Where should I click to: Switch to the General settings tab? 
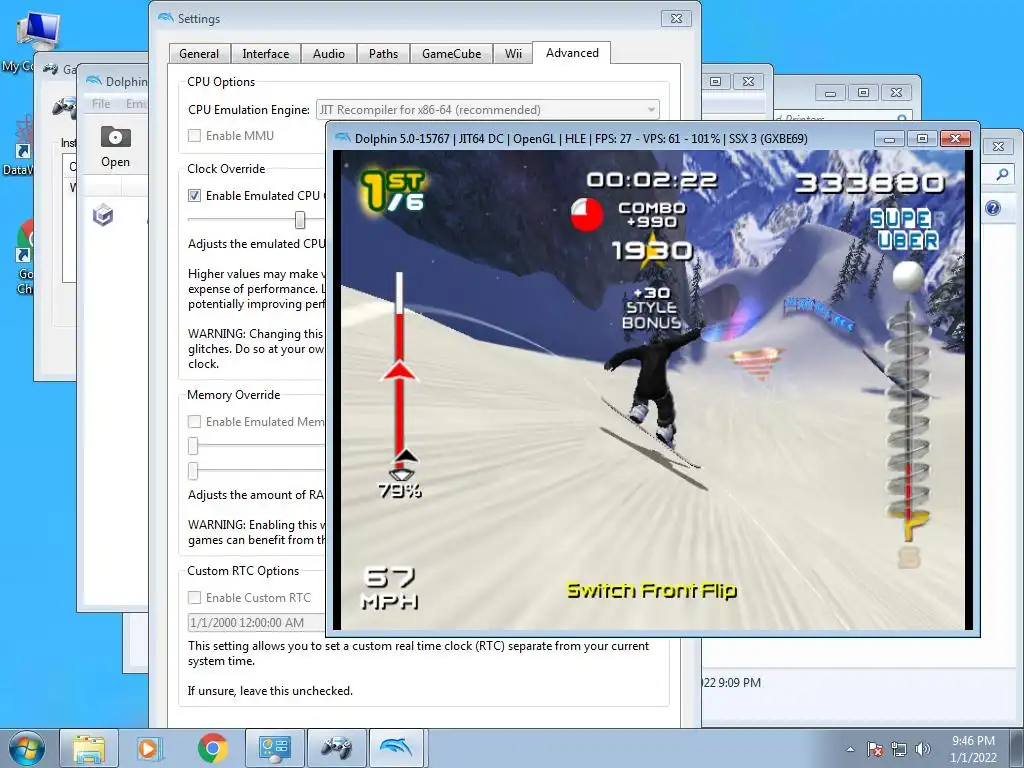199,54
